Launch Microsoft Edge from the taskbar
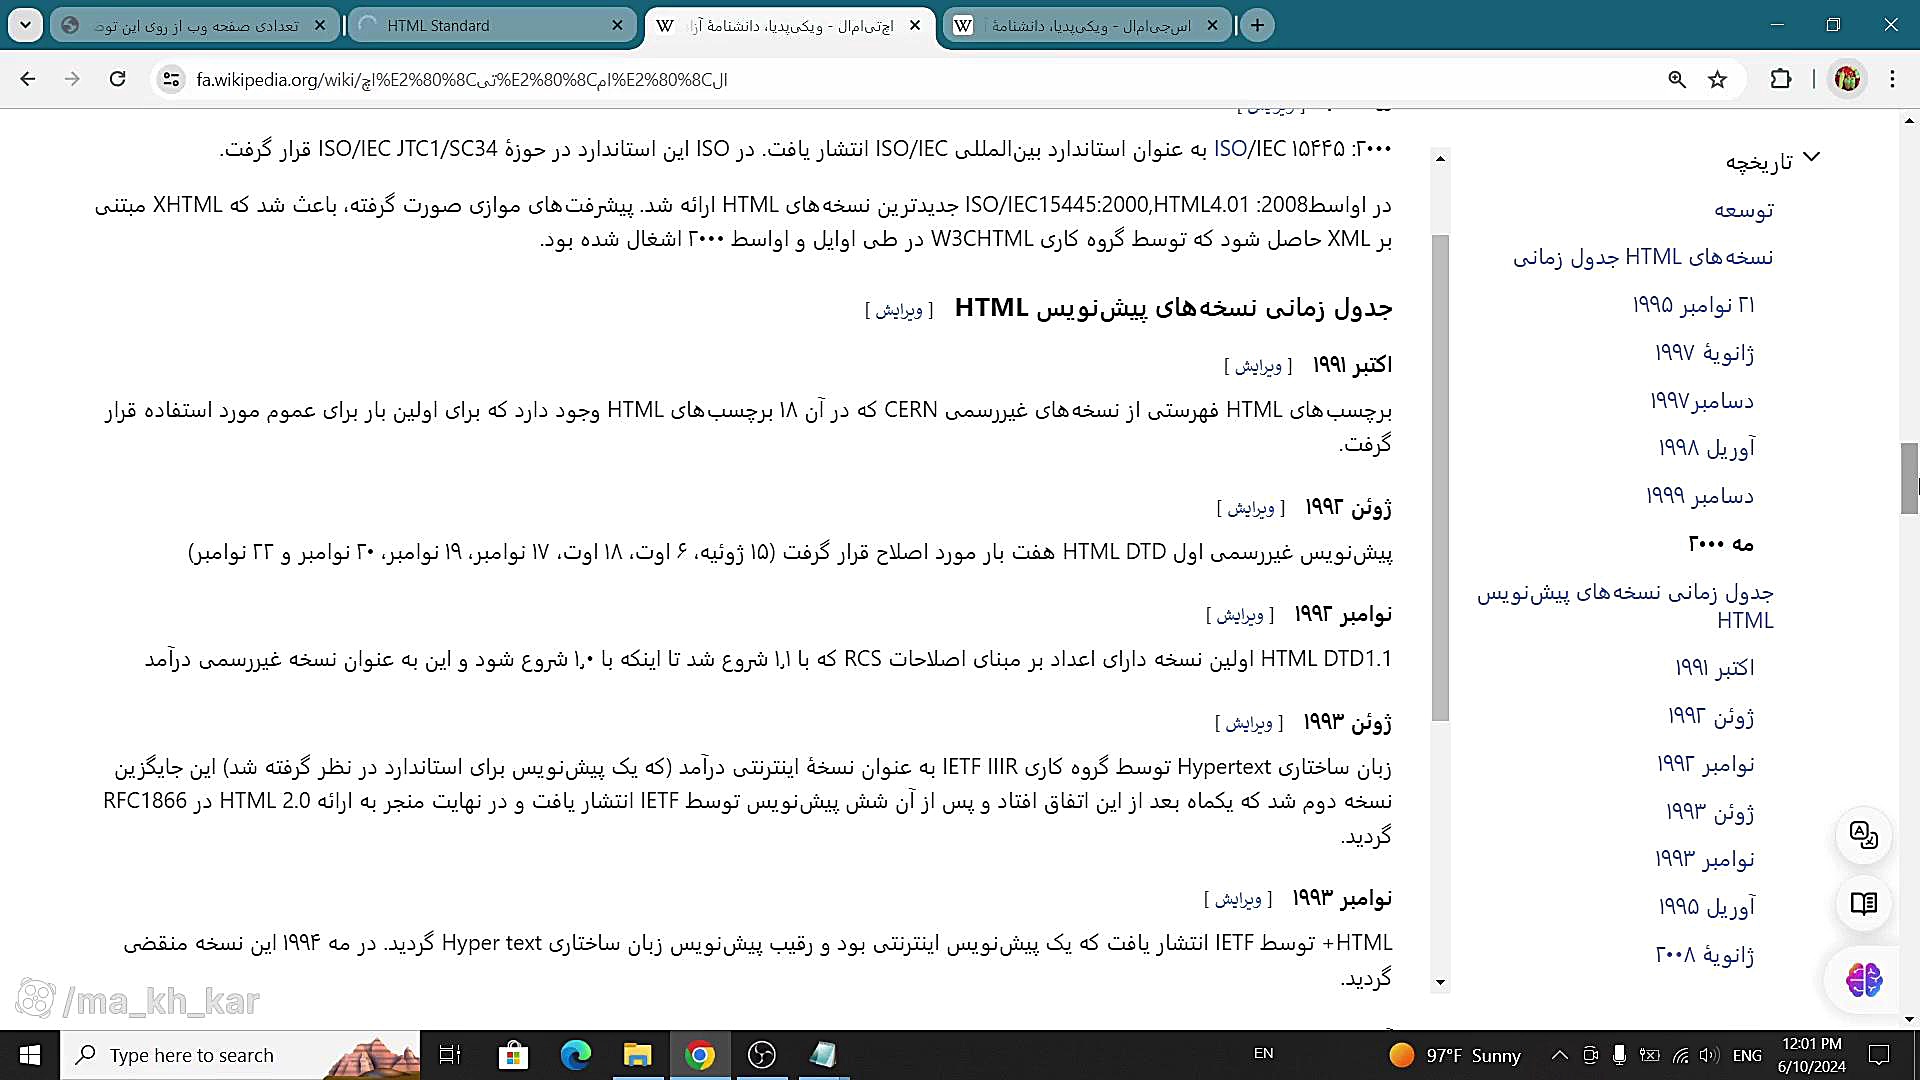Screen dimensions: 1920x1080 (x=576, y=1055)
